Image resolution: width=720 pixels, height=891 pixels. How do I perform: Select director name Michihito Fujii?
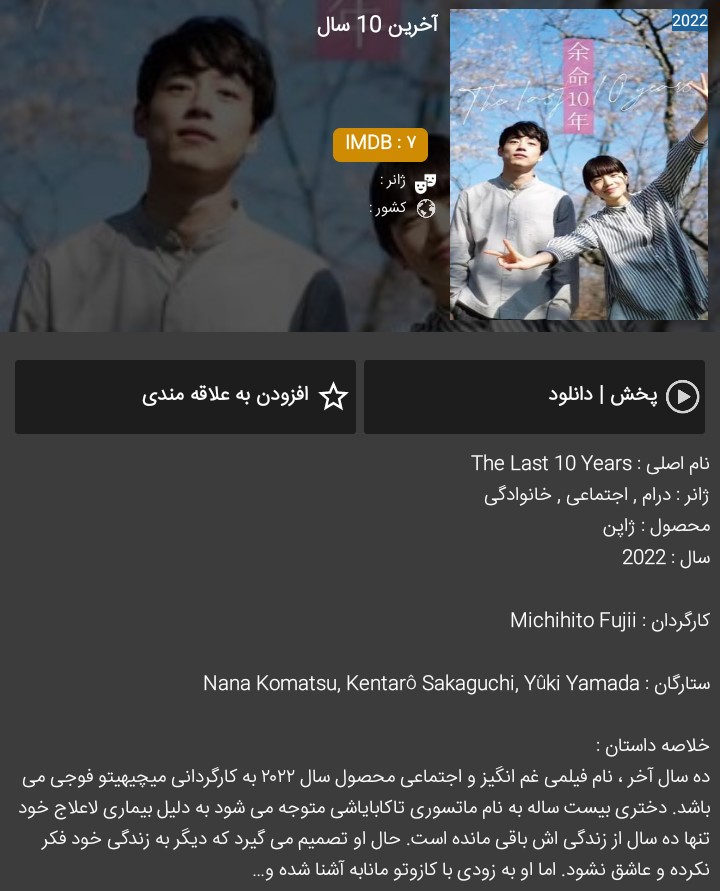pos(573,620)
